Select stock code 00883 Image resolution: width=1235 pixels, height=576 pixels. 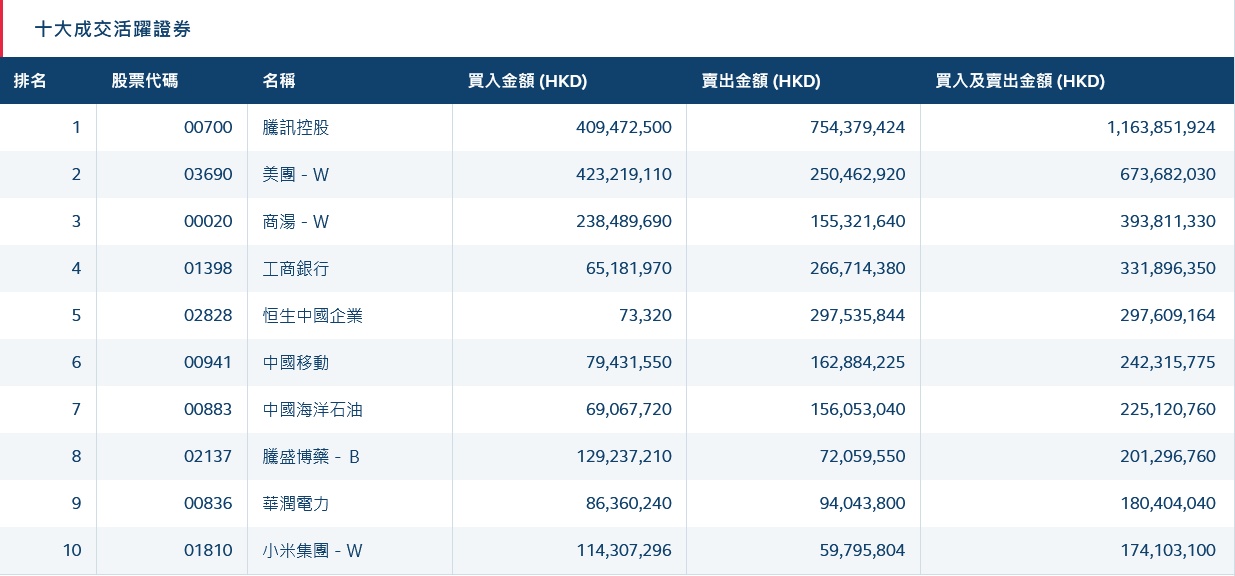208,409
